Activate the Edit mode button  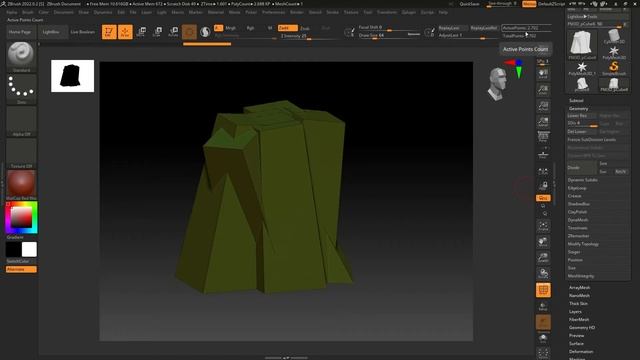109,32
